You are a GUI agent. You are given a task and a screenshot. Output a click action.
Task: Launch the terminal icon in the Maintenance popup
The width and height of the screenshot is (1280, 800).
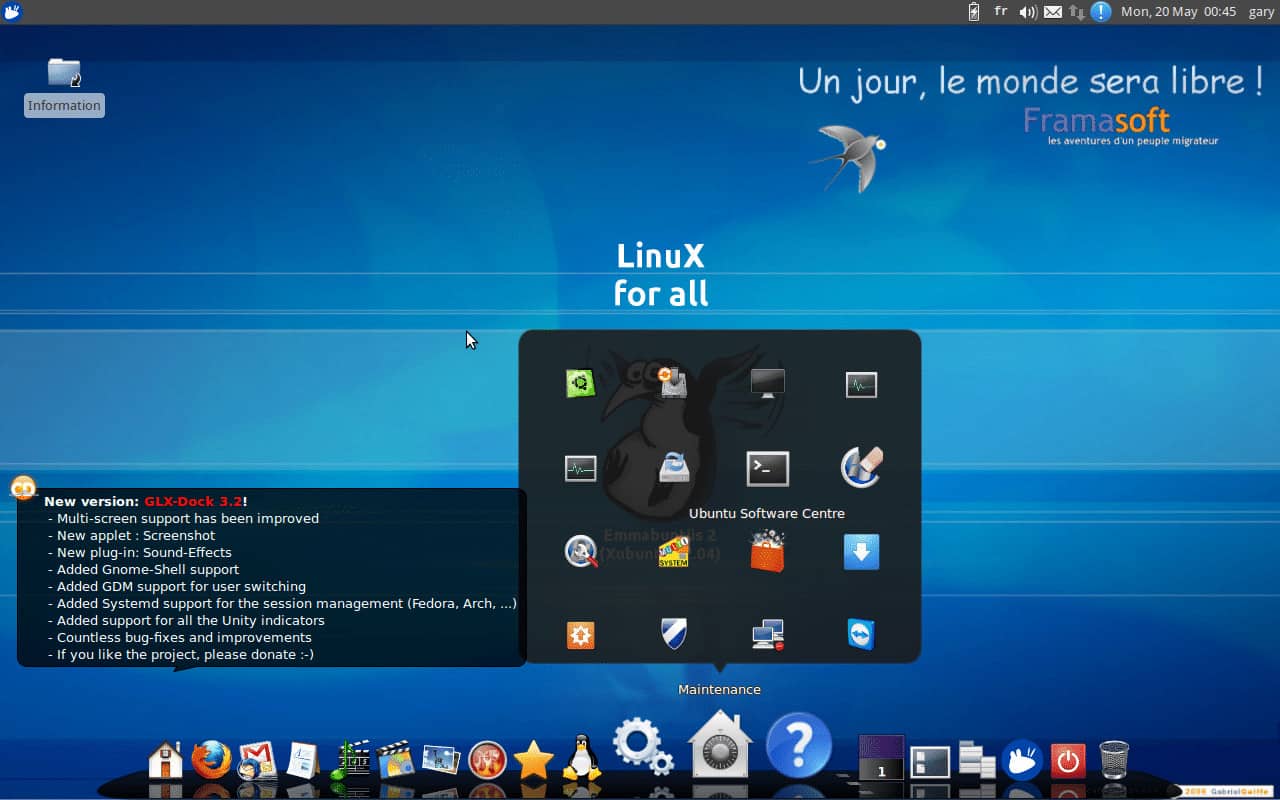coord(767,468)
